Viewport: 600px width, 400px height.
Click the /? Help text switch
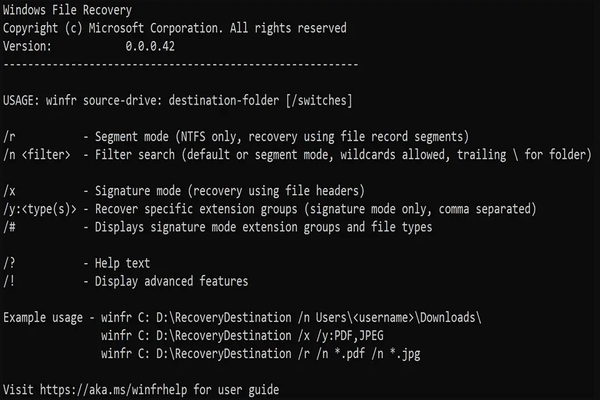click(x=9, y=262)
